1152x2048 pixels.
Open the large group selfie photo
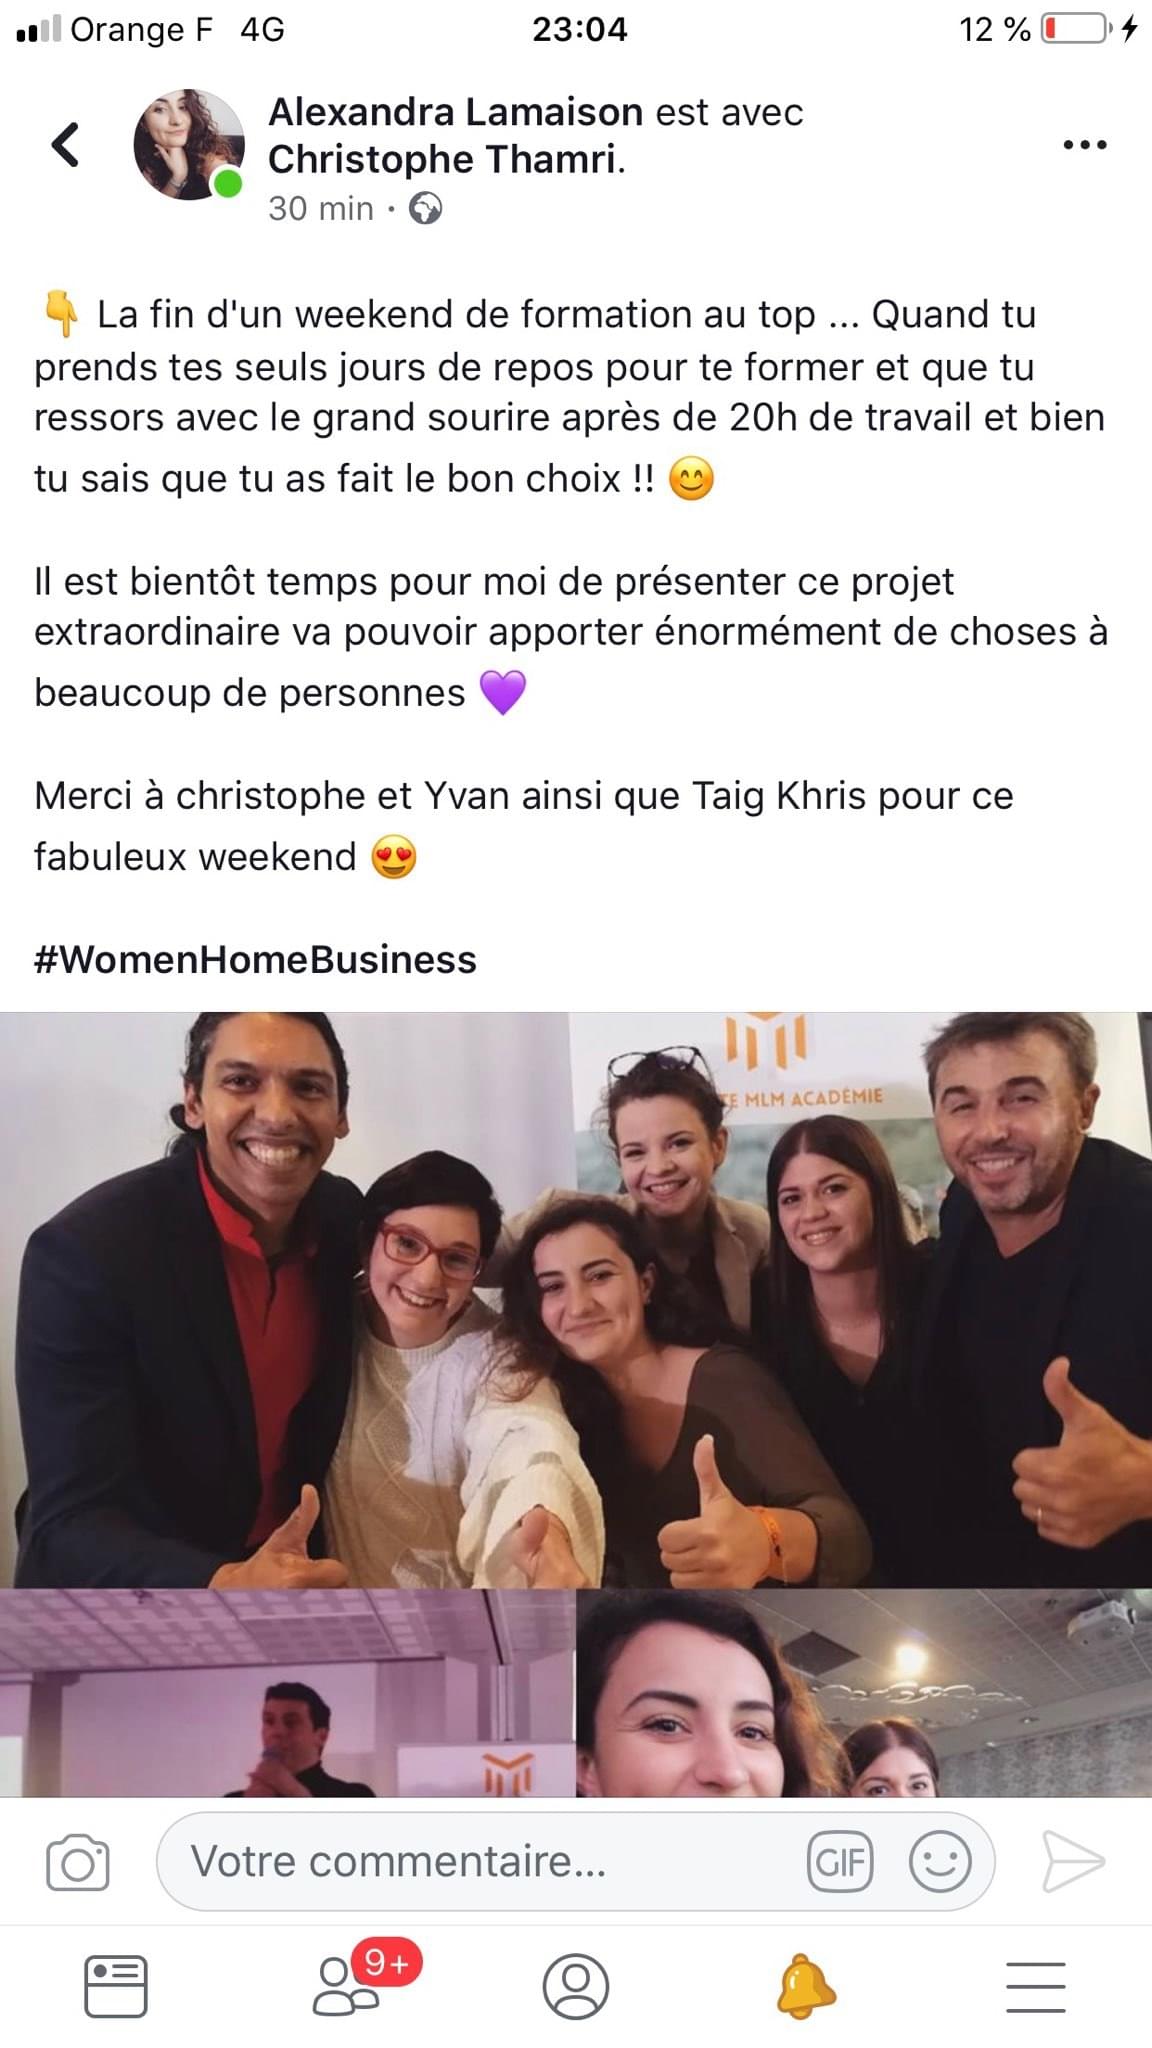pyautogui.click(x=576, y=1300)
